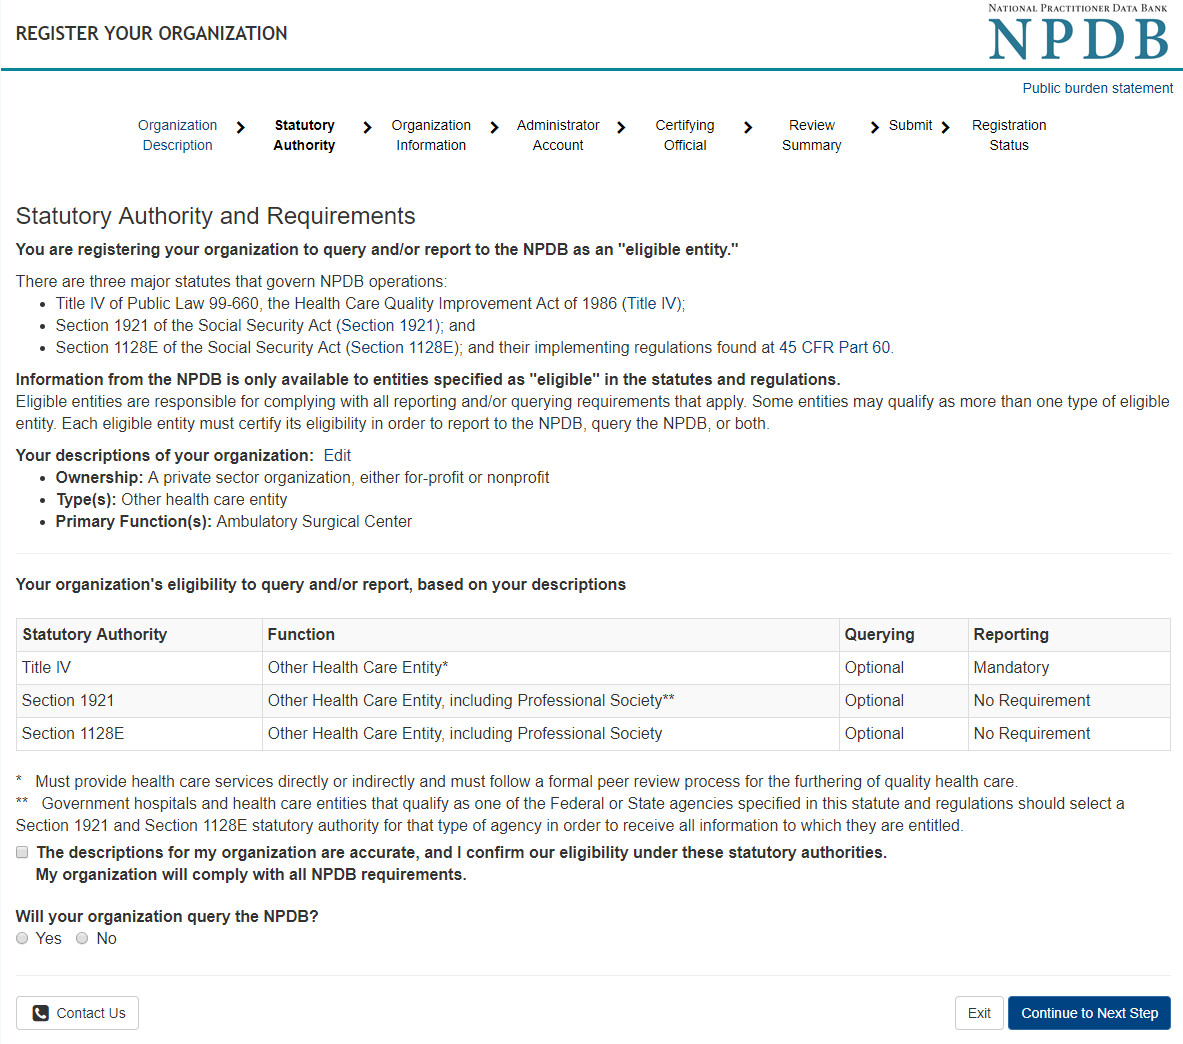Check the eligibility confirmation checkbox
Viewport: 1183px width, 1044px height.
tap(22, 852)
